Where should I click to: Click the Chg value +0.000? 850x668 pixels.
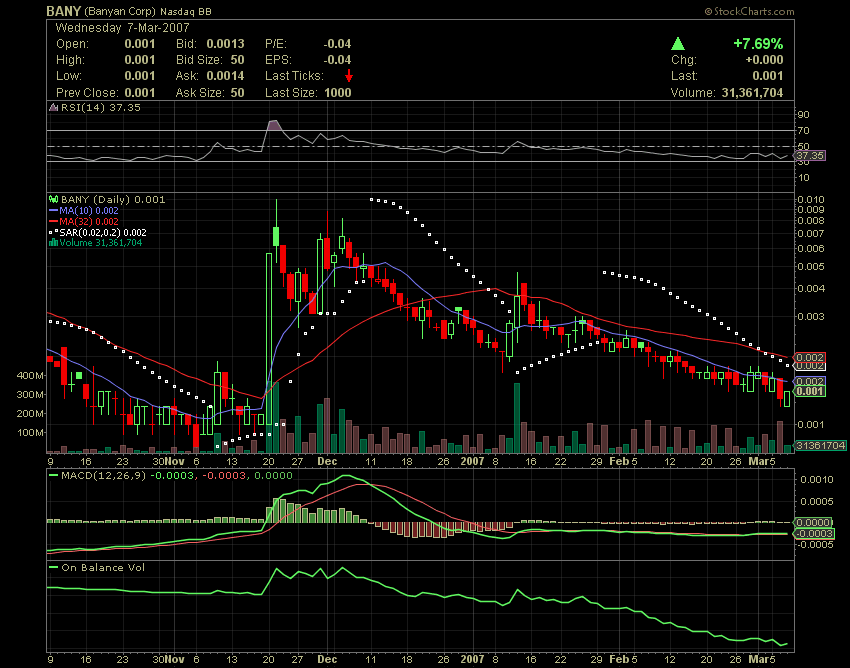pos(764,60)
